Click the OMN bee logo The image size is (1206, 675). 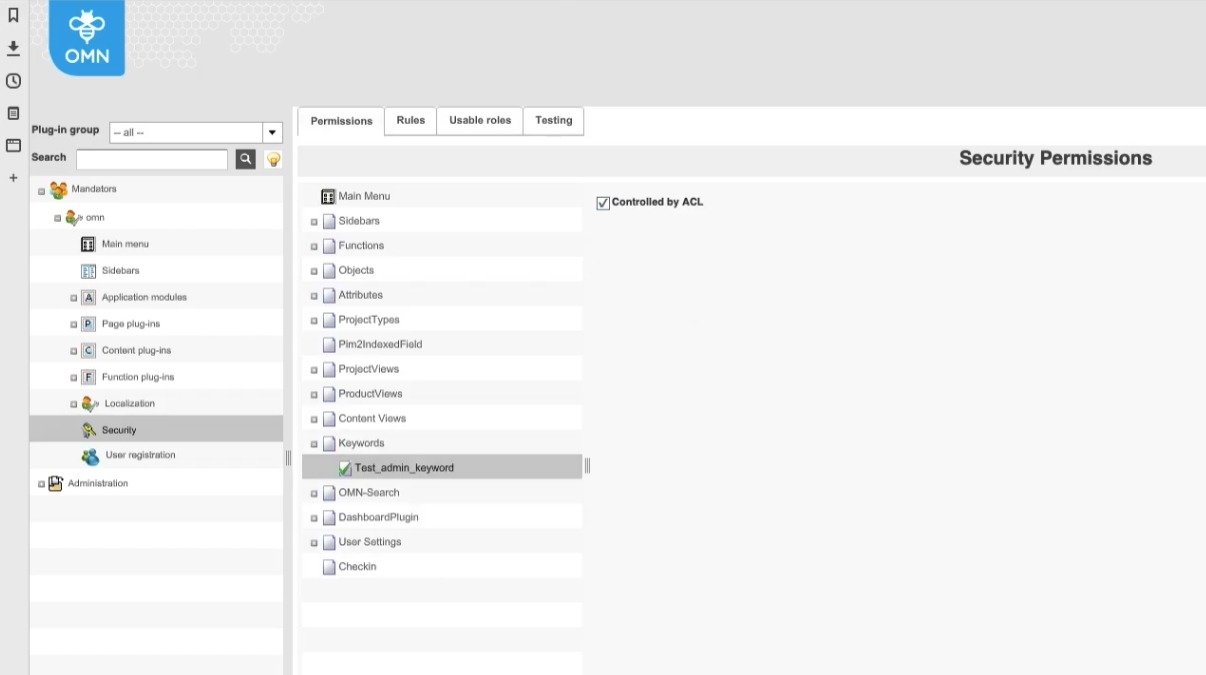[87, 37]
